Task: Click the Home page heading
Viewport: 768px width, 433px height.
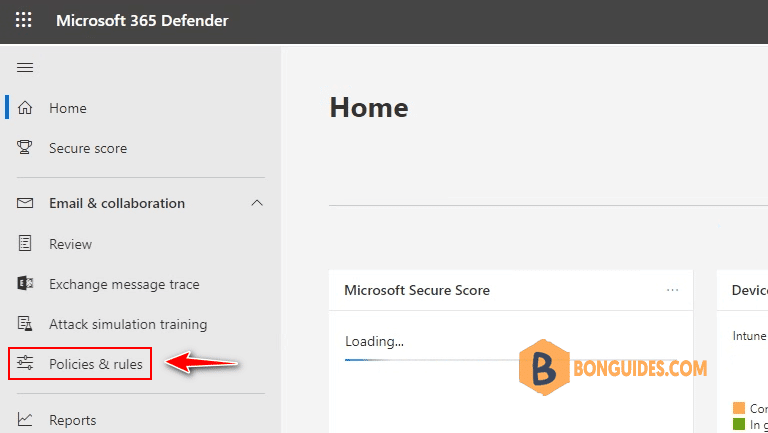Action: click(x=369, y=107)
